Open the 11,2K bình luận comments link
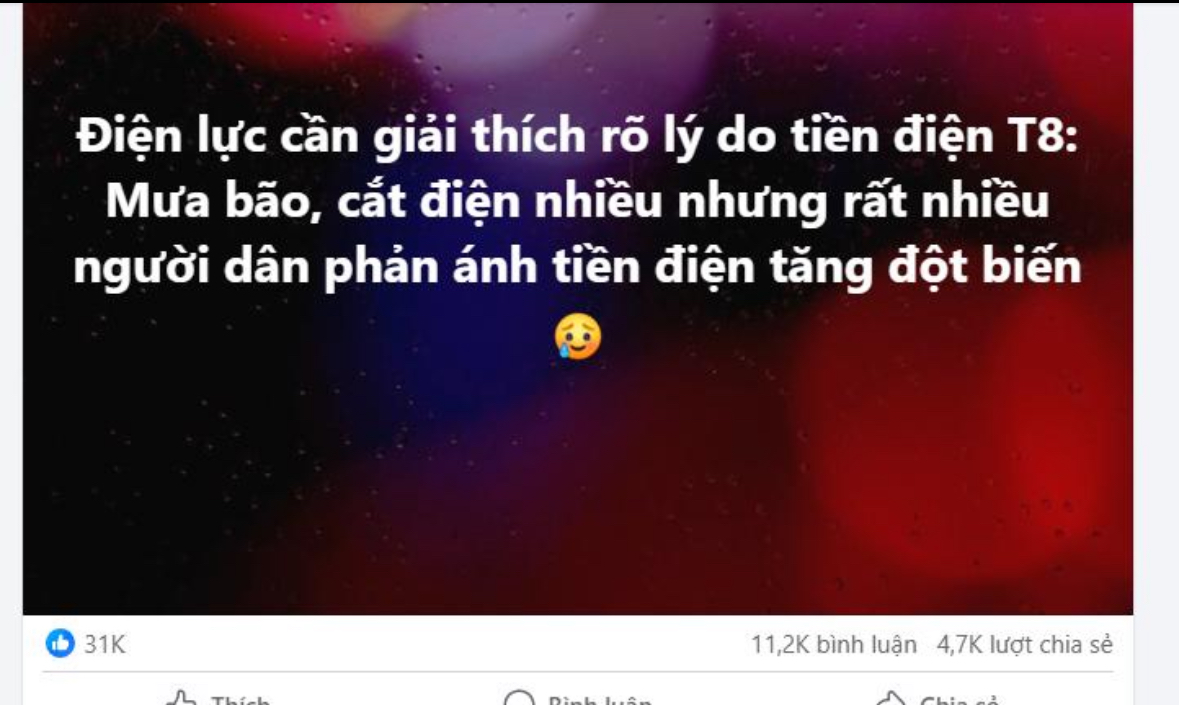The height and width of the screenshot is (705, 1179). [834, 644]
